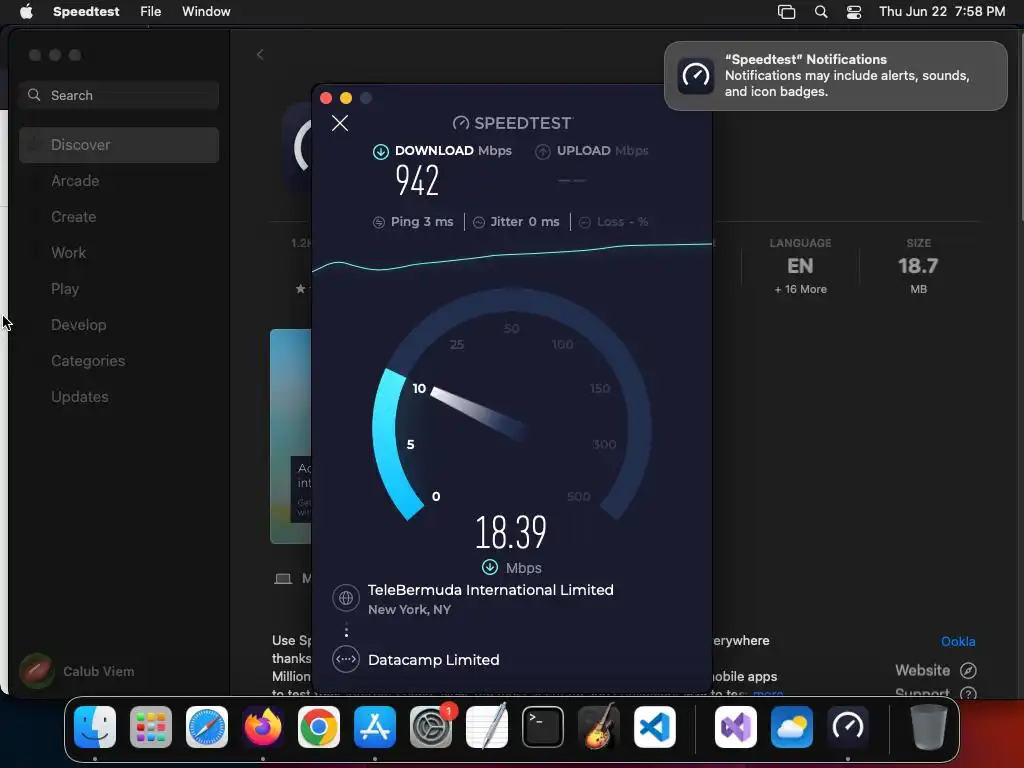The height and width of the screenshot is (768, 1024).
Task: Open Terminal from the Dock
Action: 543,726
